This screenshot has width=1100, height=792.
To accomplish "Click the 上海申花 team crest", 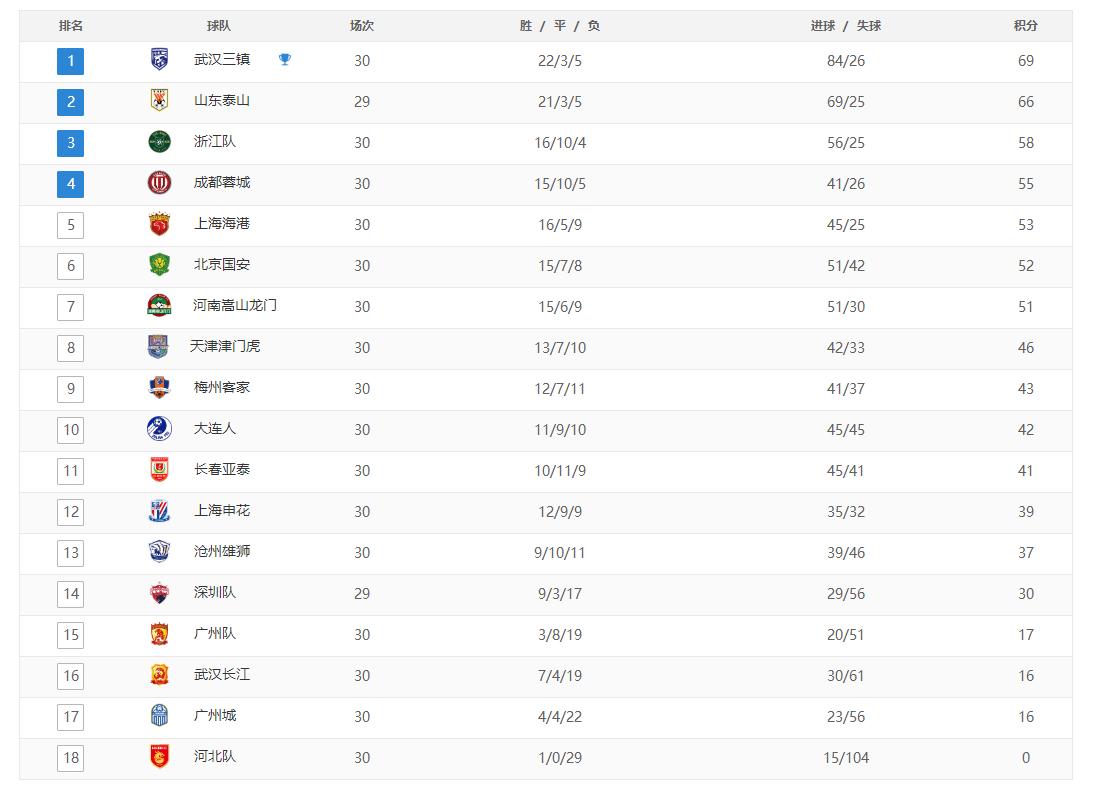I will click(159, 511).
